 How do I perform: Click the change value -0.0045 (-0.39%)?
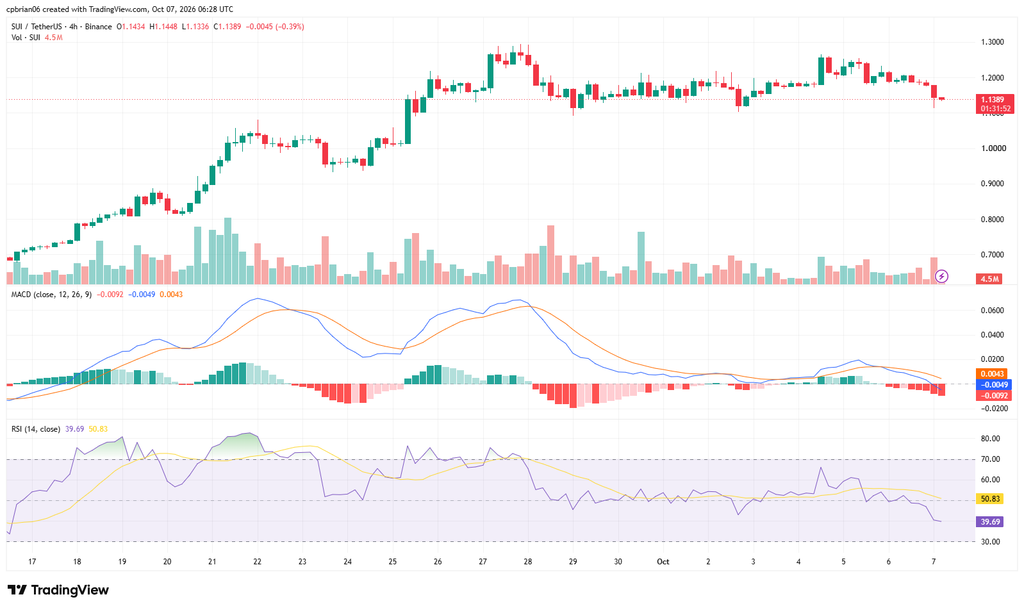click(x=275, y=27)
